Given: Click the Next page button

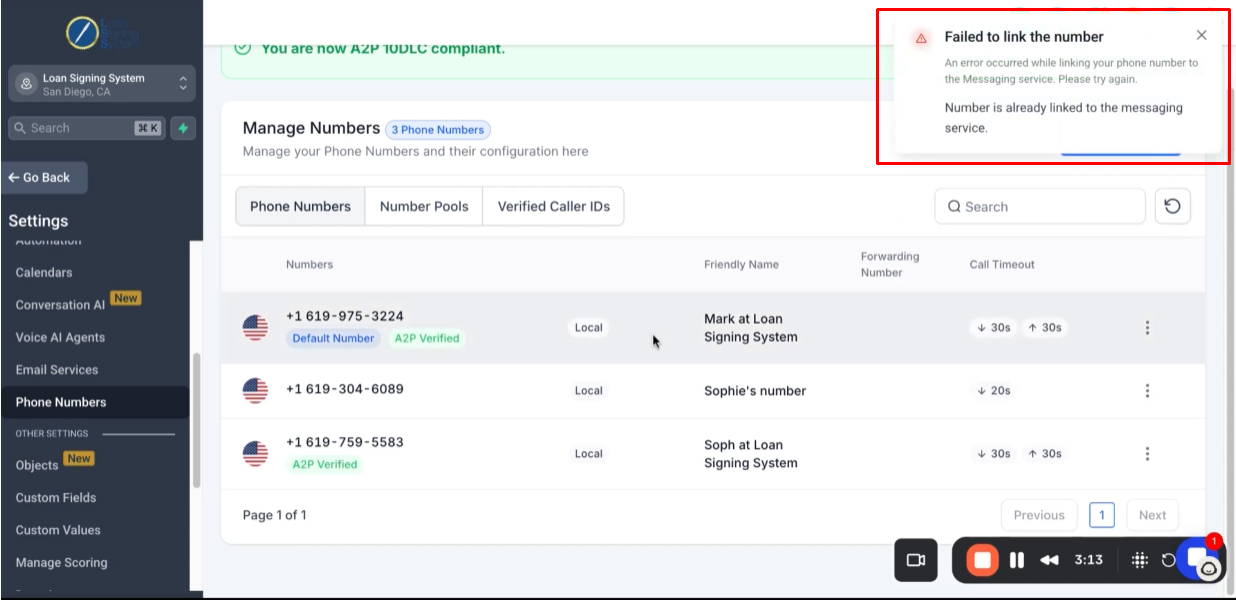Looking at the screenshot, I should coord(1152,515).
